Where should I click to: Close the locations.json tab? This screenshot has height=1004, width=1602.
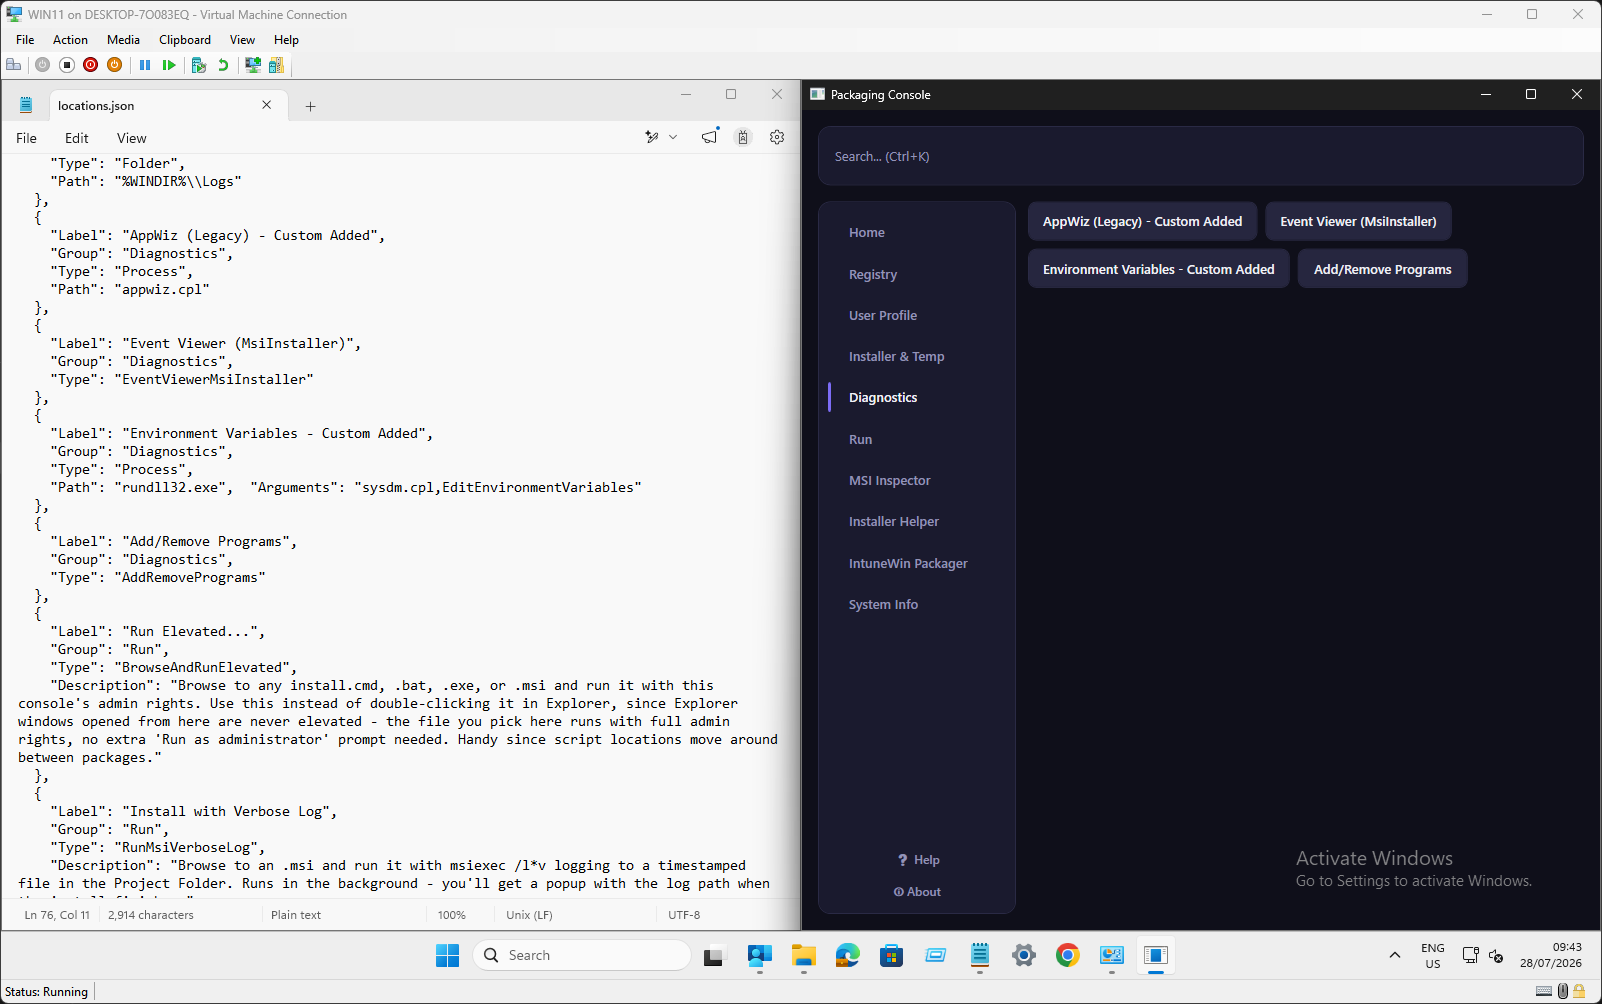click(x=267, y=105)
